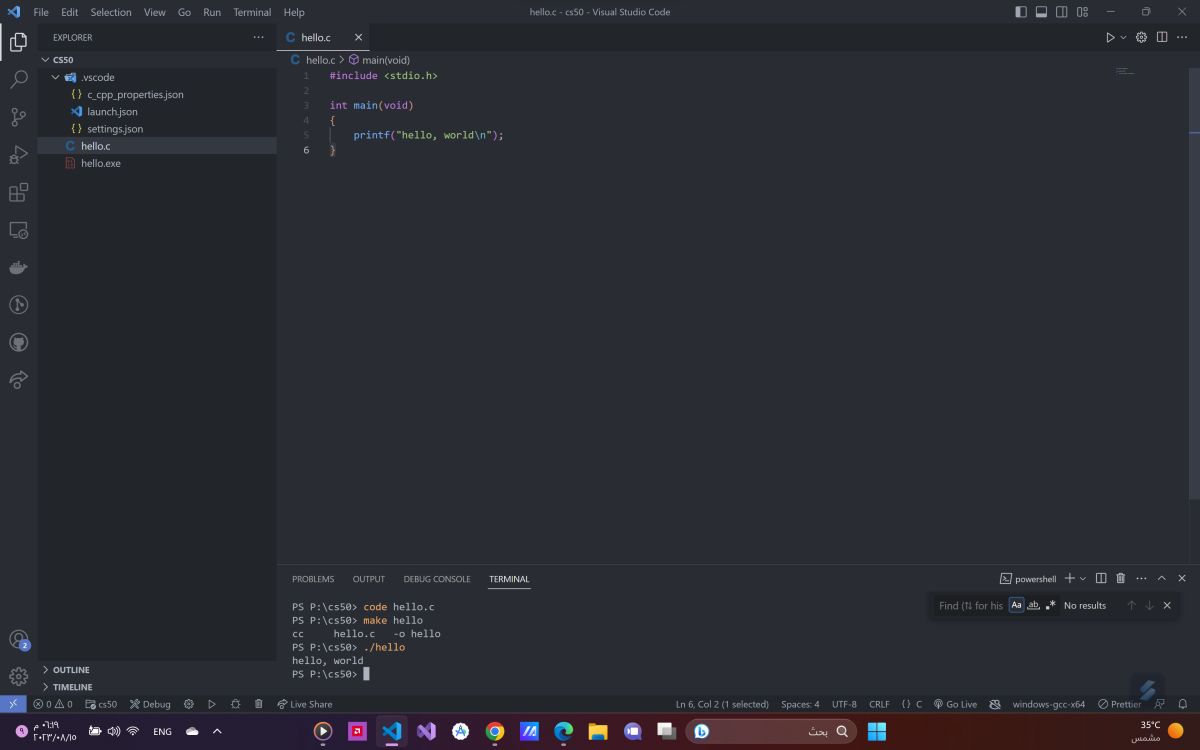
Task: Click Go Live in status bar
Action: pyautogui.click(x=955, y=704)
